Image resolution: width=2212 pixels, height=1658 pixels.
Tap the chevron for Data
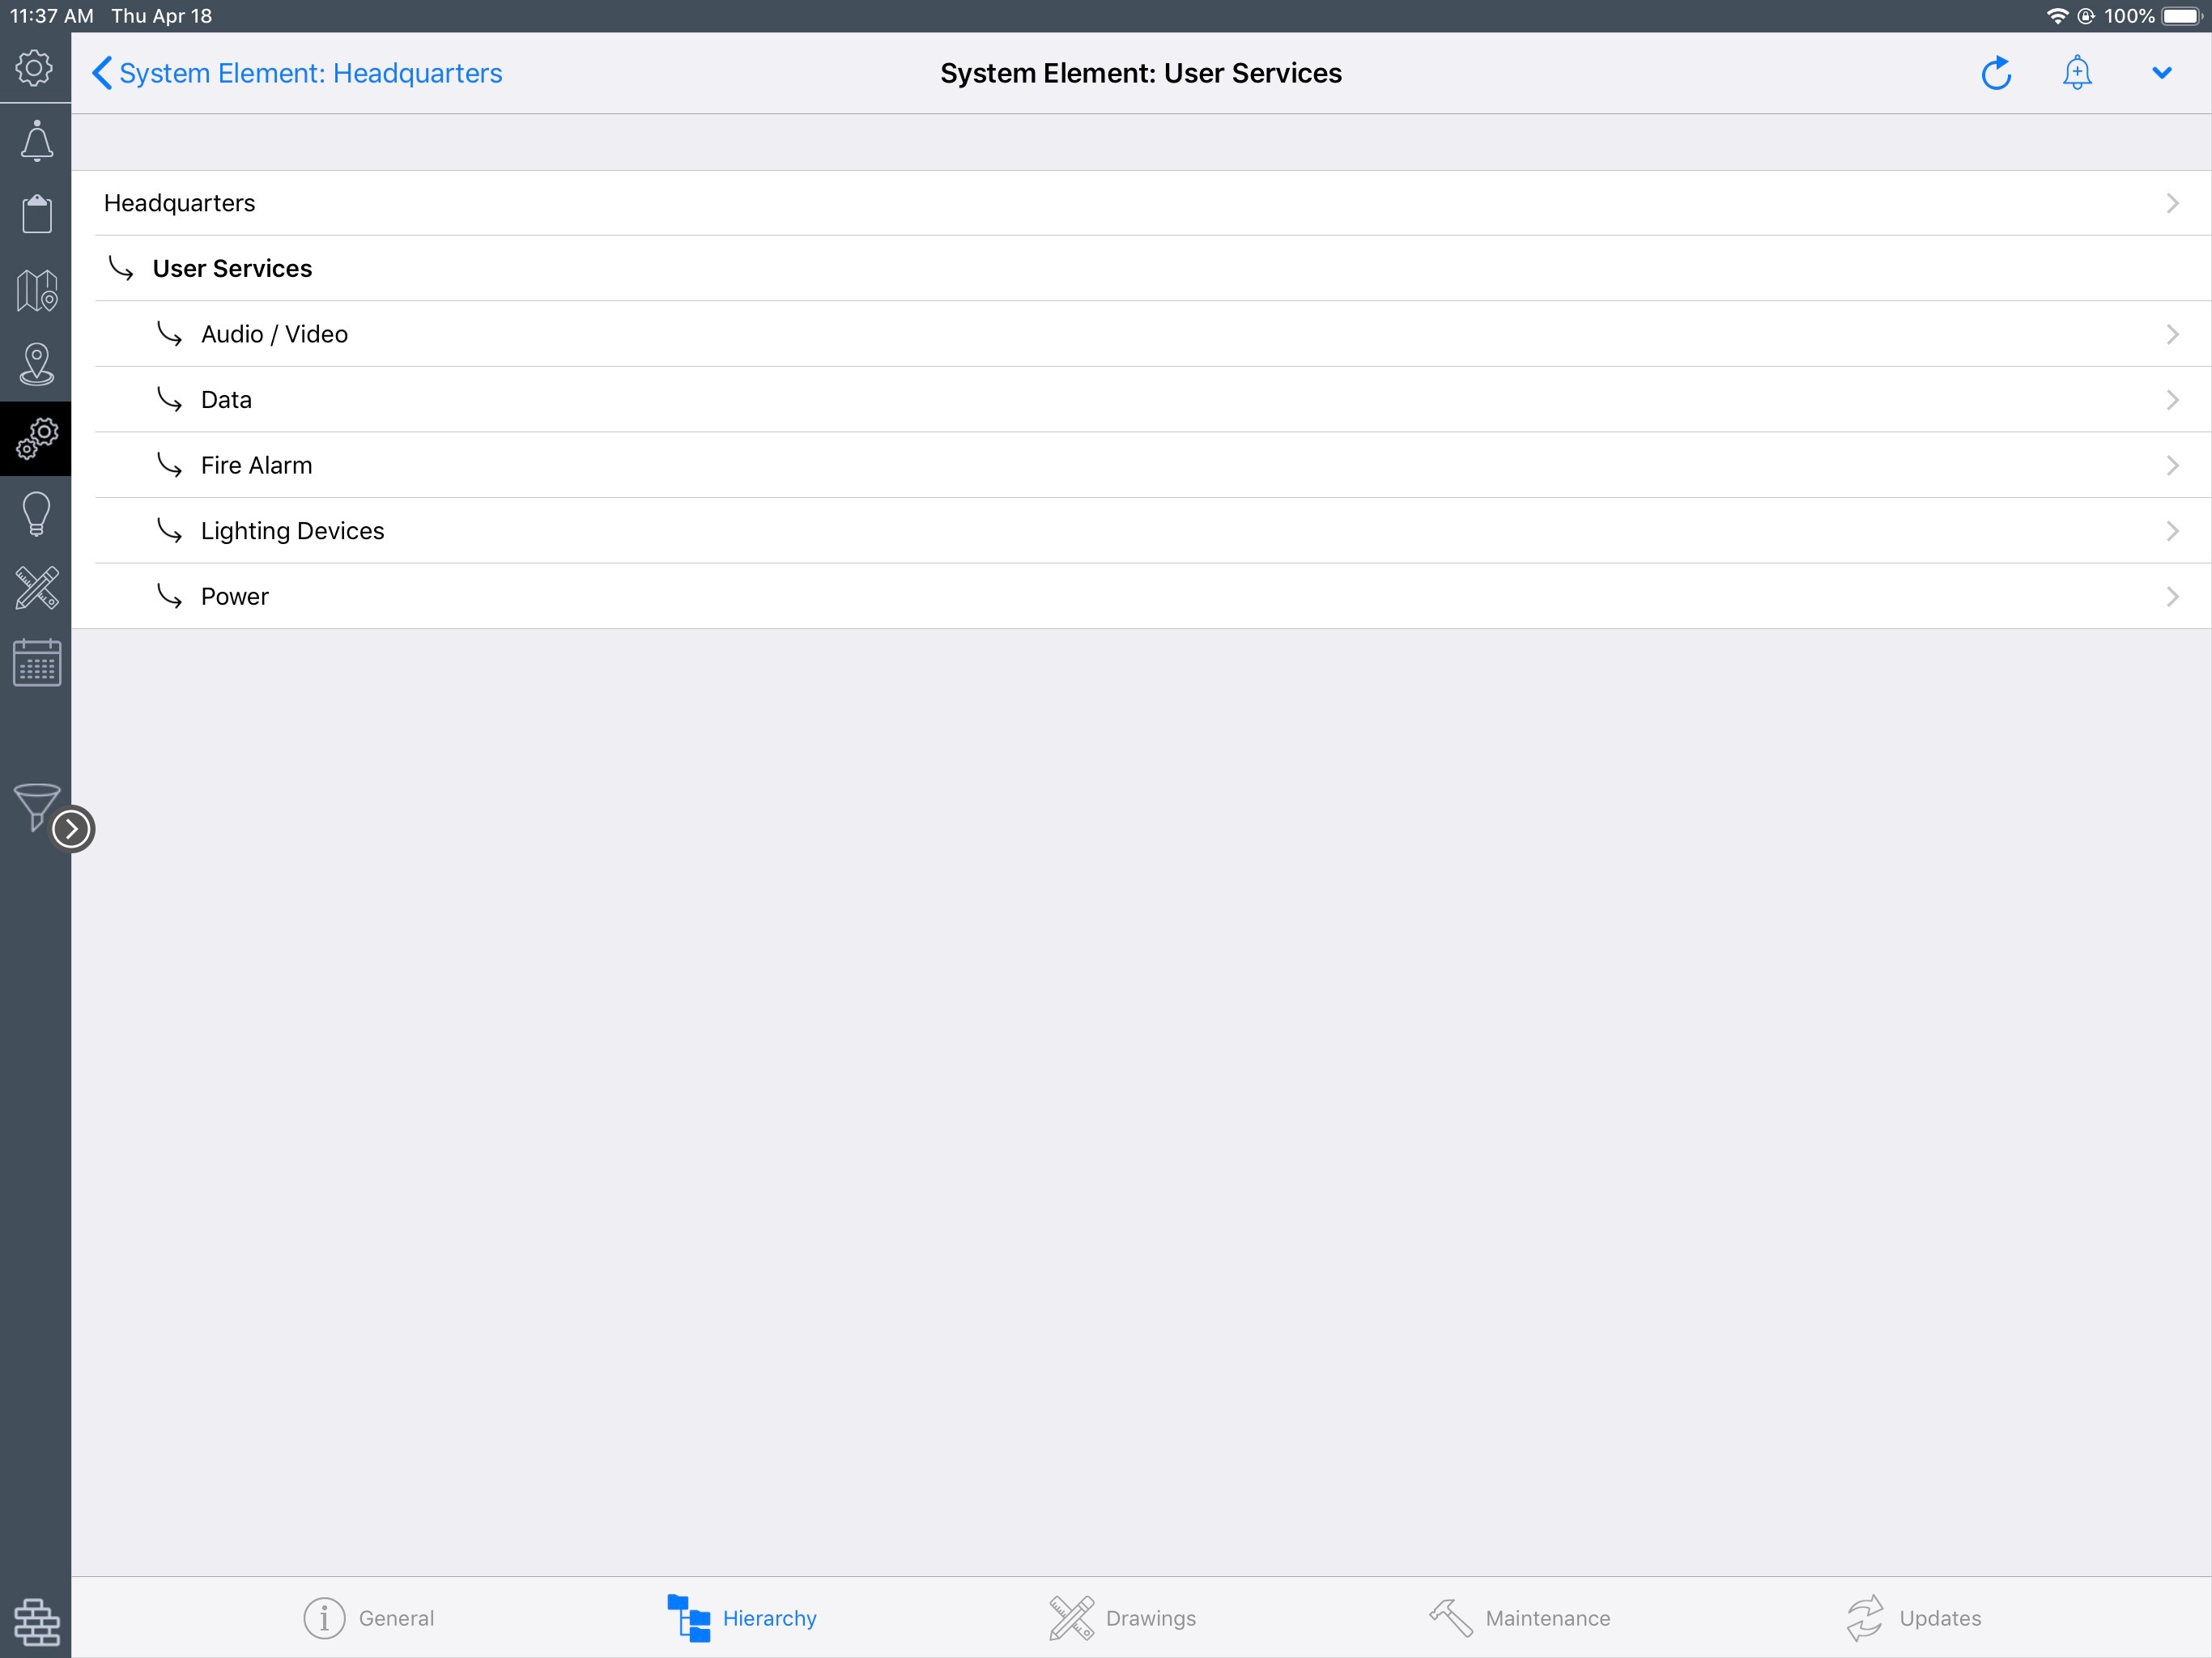pos(2172,400)
